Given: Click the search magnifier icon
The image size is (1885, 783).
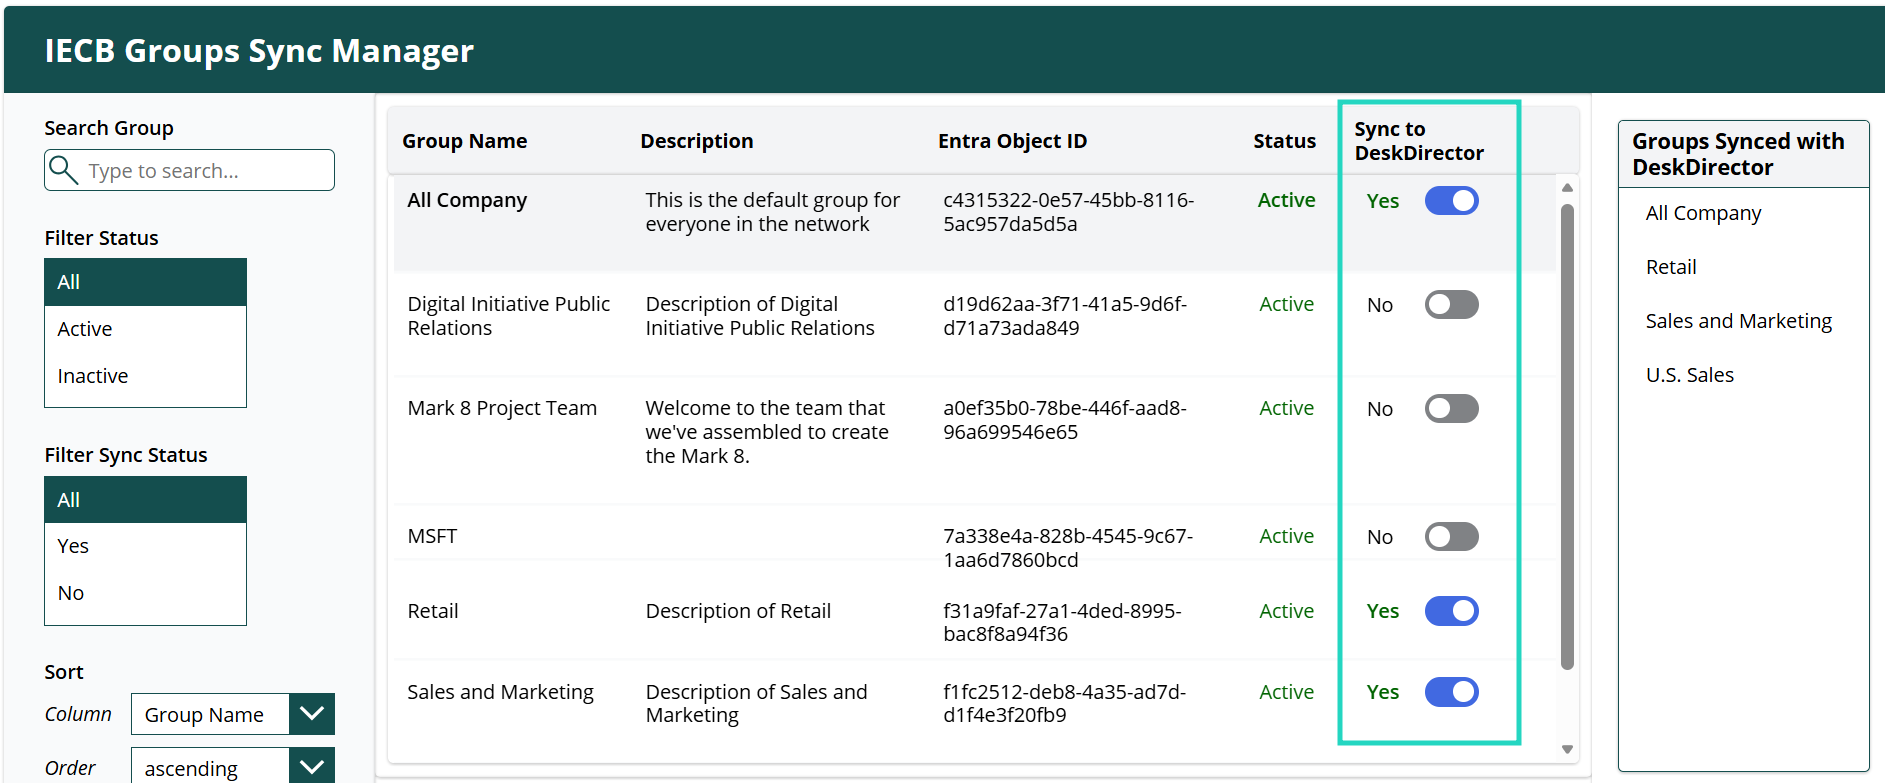Looking at the screenshot, I should pos(64,170).
